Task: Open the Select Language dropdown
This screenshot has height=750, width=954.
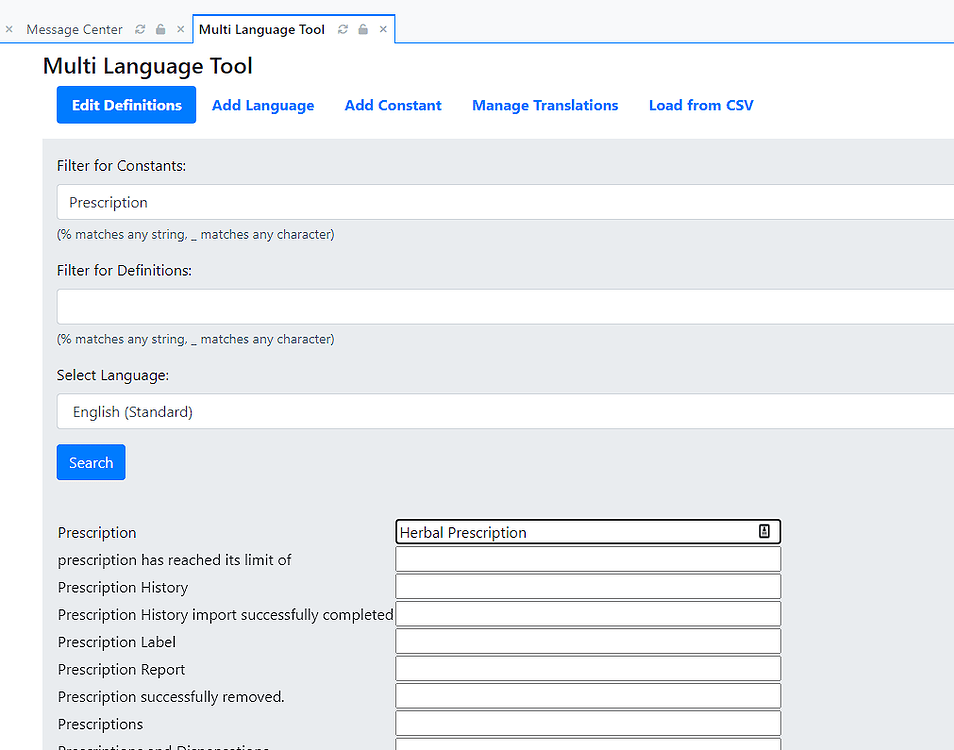Action: [x=500, y=411]
